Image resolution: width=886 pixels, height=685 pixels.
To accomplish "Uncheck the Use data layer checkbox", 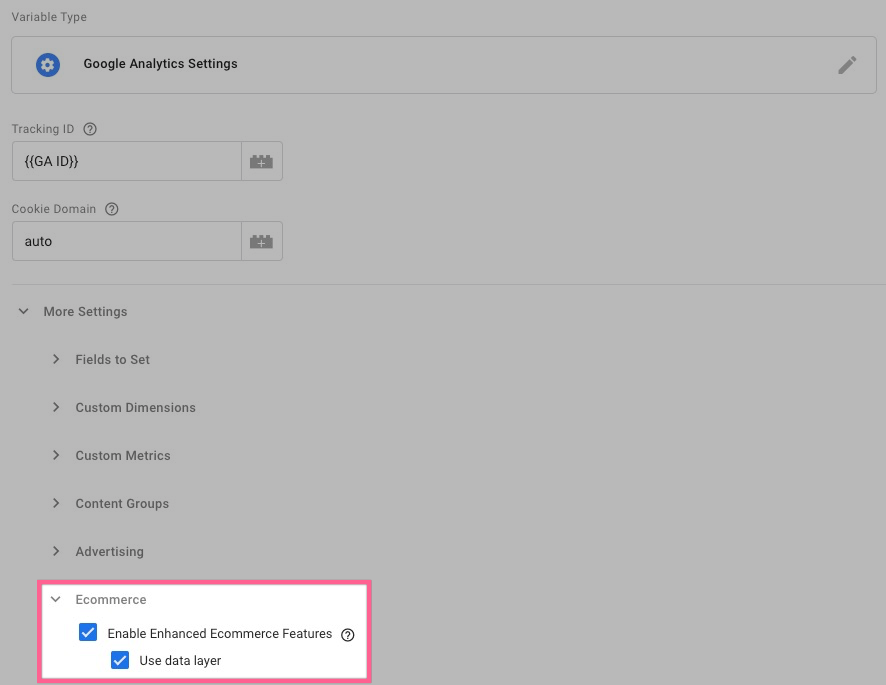I will (120, 660).
